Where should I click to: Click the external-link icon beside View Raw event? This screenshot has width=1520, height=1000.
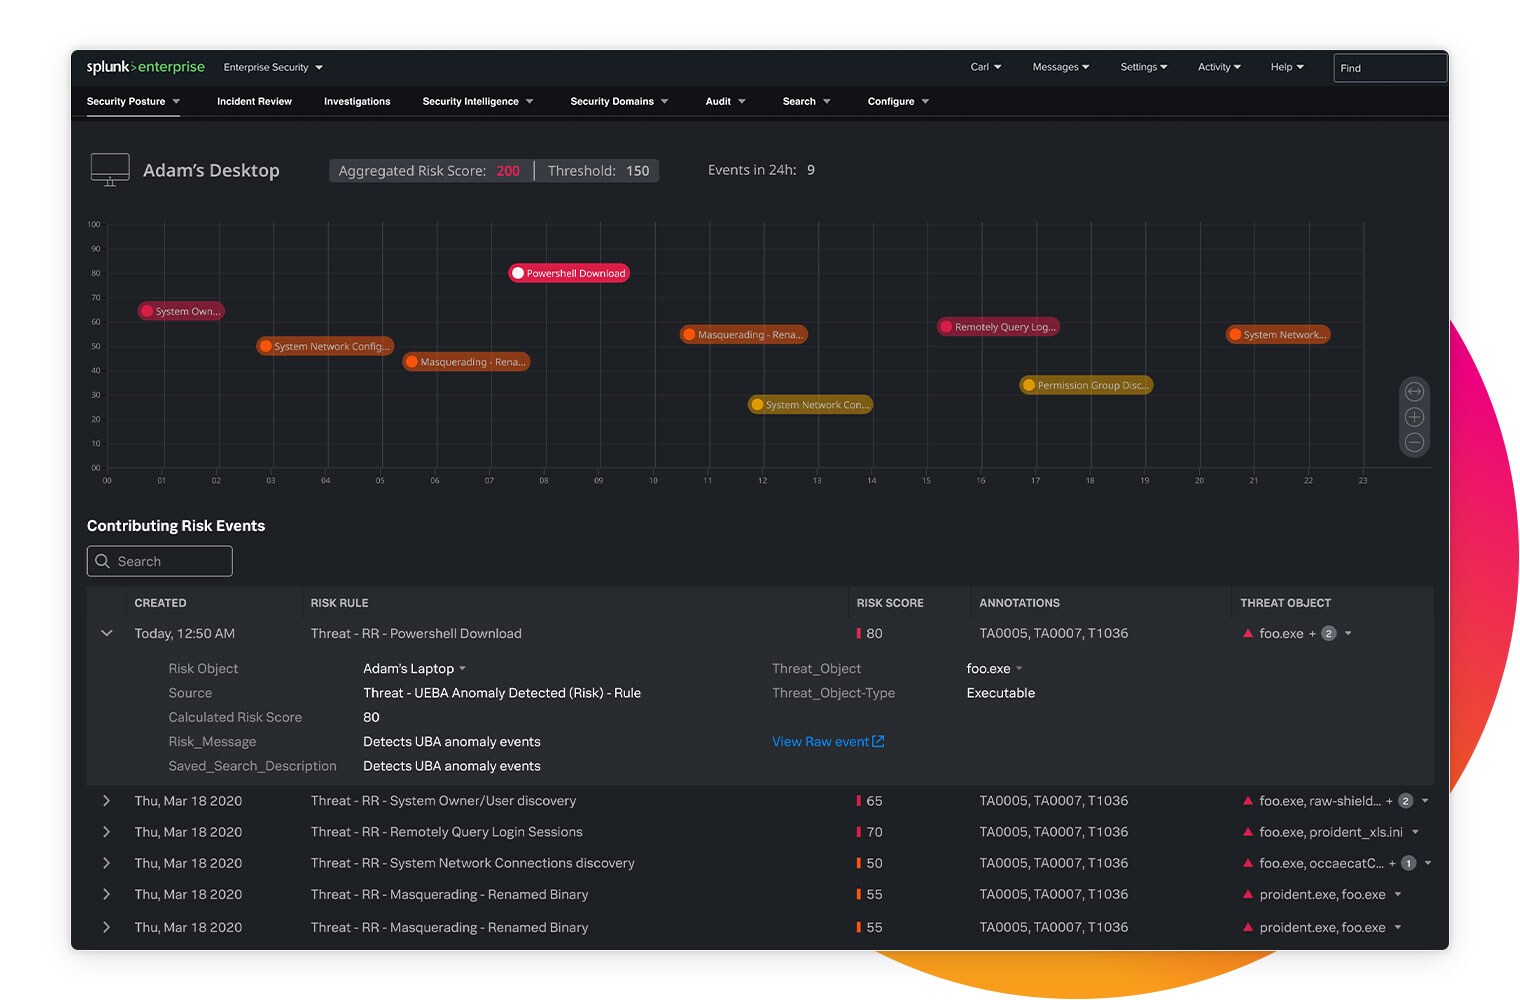(878, 741)
